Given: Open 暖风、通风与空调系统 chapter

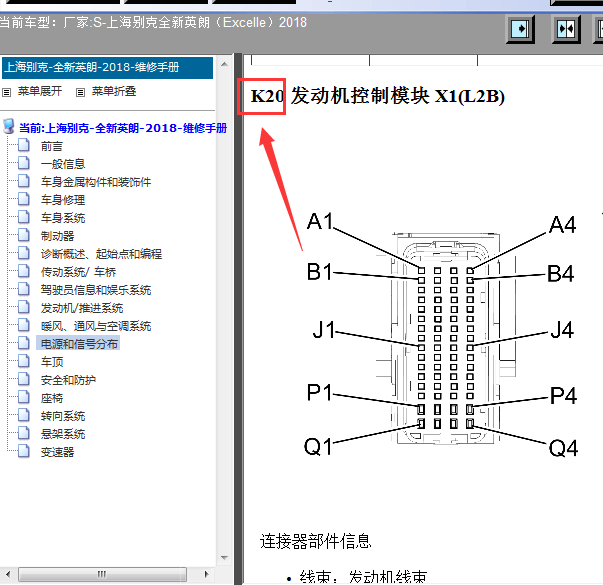Looking at the screenshot, I should point(96,326).
